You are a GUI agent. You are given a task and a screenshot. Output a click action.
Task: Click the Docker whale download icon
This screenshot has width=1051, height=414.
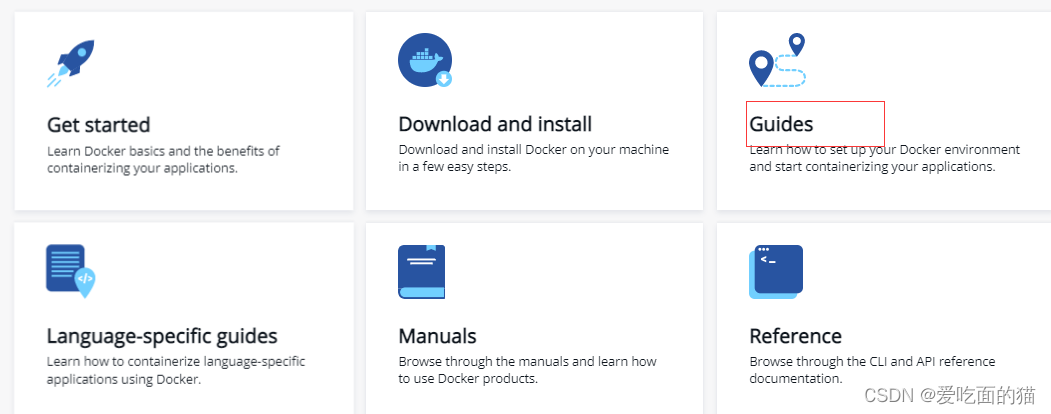tap(425, 60)
